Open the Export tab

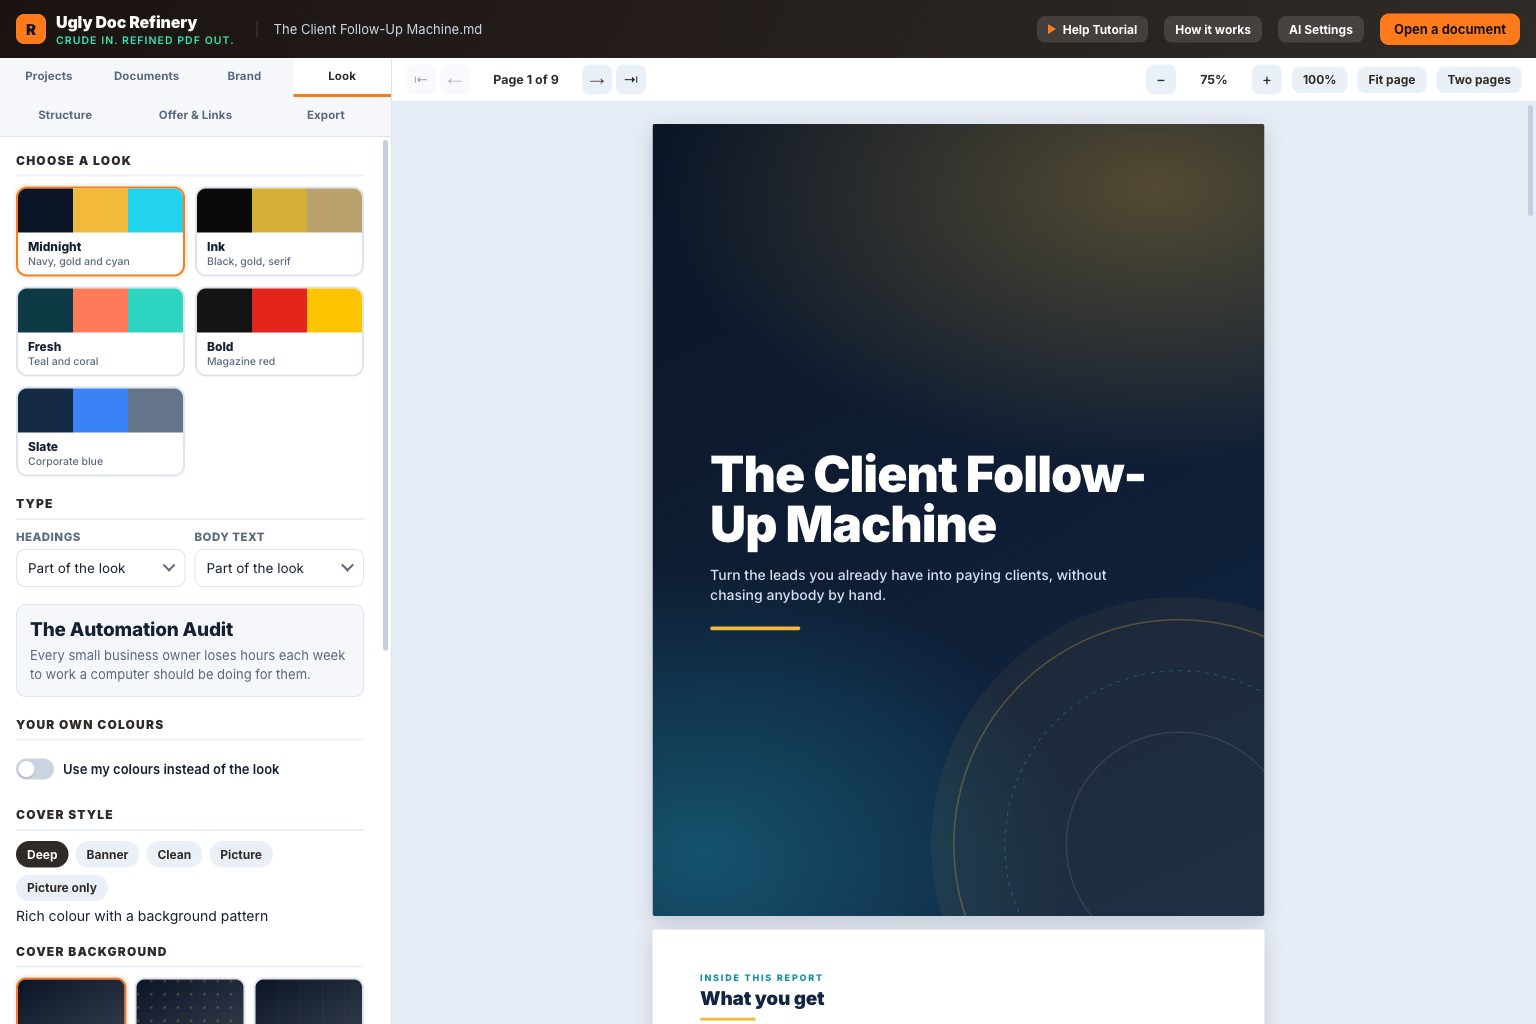tap(326, 115)
